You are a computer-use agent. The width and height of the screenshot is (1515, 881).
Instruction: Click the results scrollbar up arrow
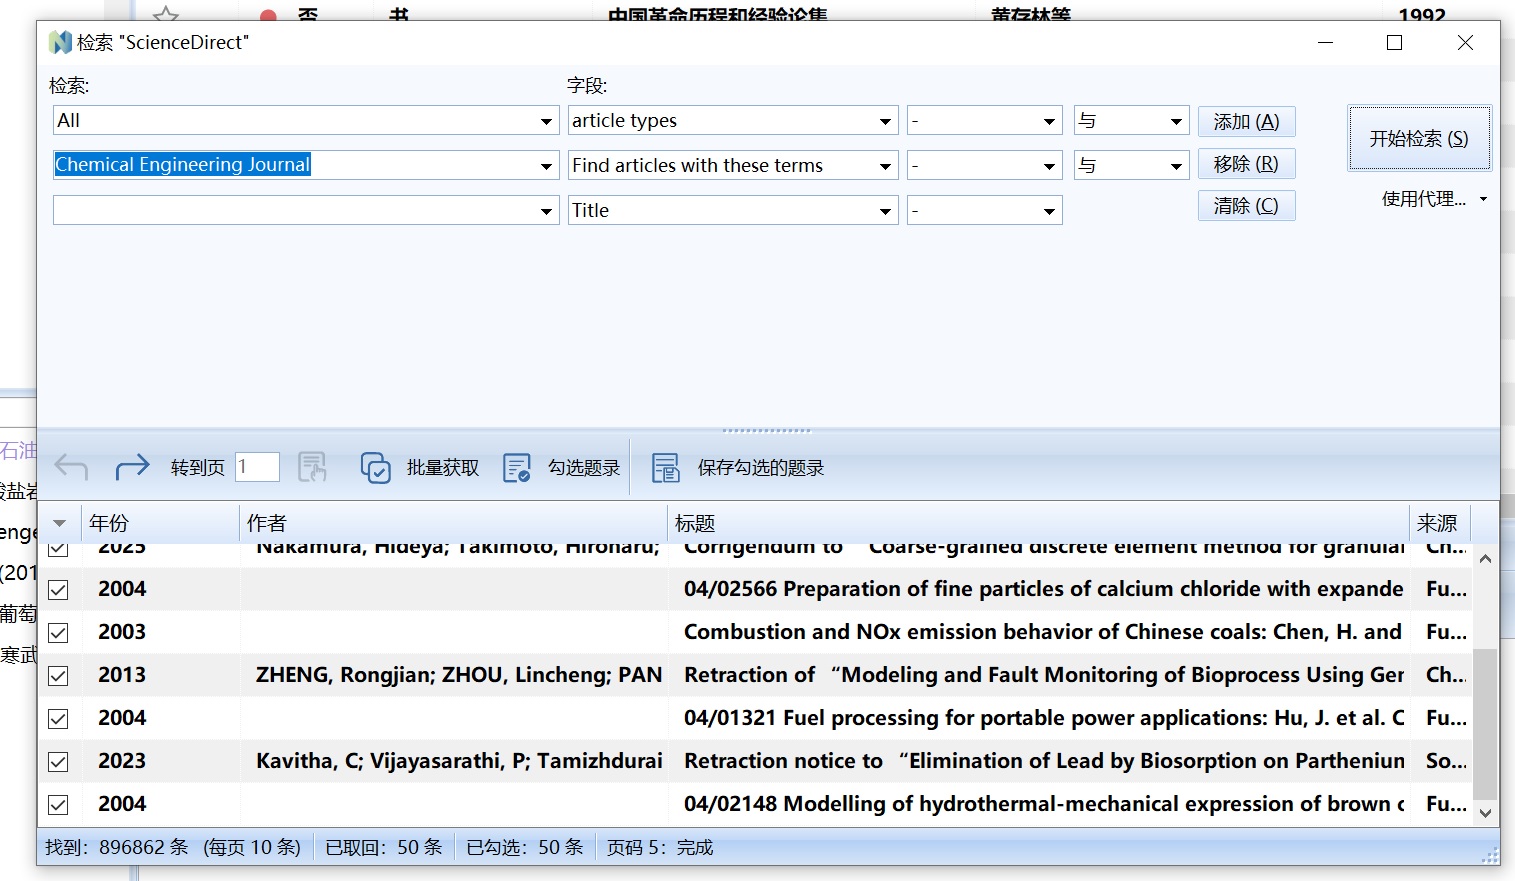(1485, 559)
